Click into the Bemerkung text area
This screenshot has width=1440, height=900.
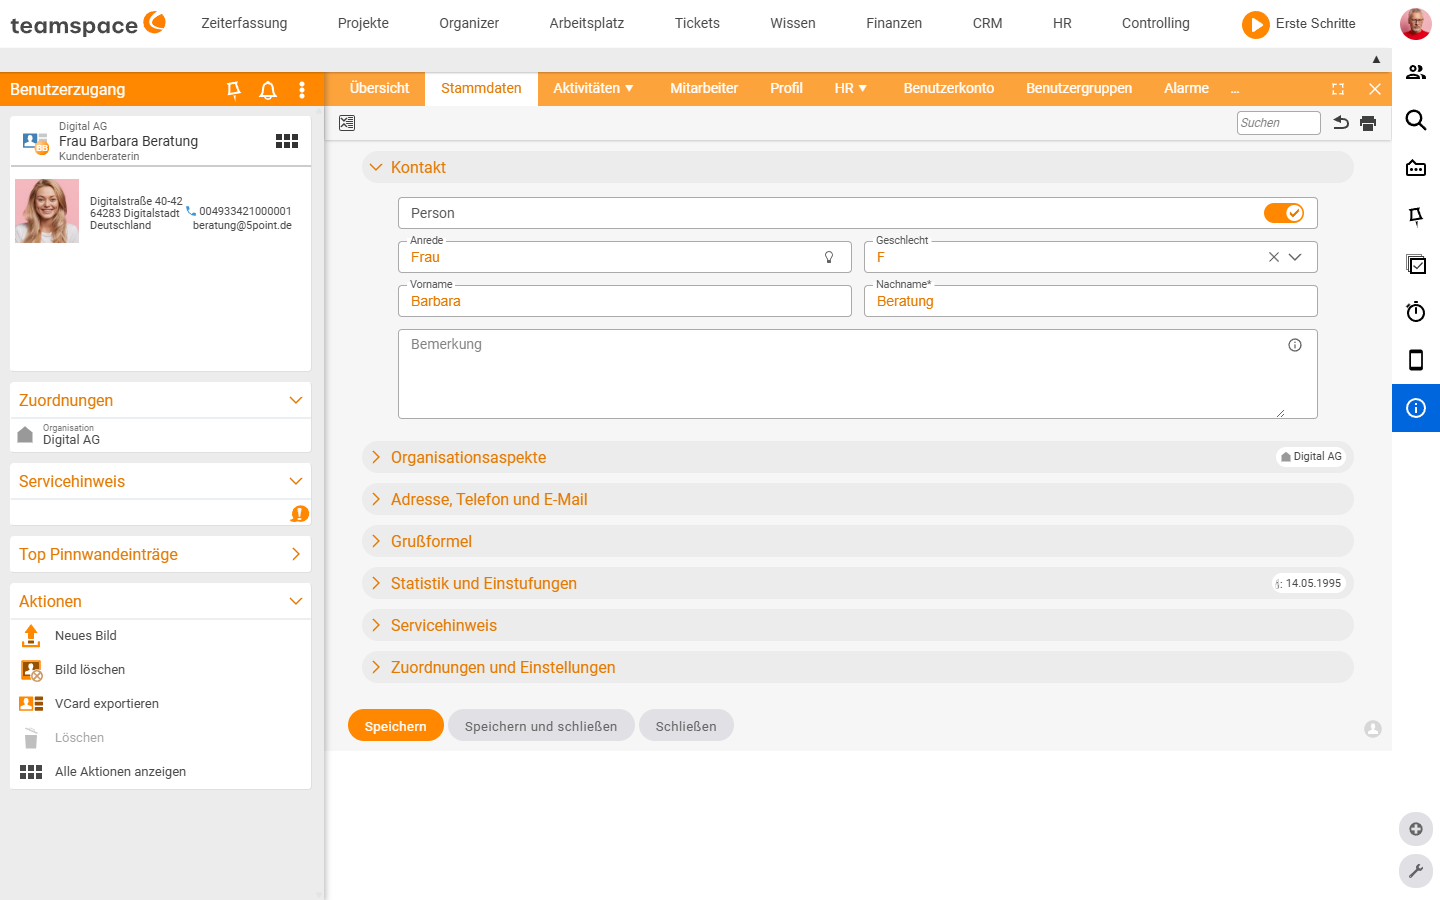[x=858, y=374]
